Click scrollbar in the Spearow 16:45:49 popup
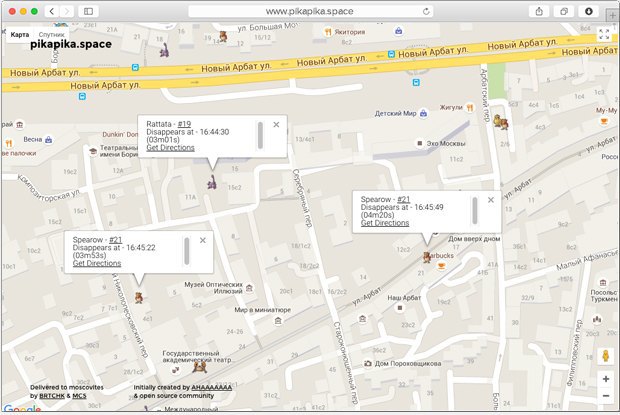Viewport: 620px width, 415px height. (x=474, y=211)
